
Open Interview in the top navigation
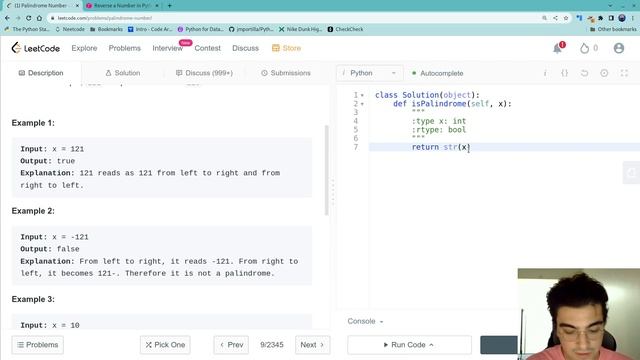(167, 48)
